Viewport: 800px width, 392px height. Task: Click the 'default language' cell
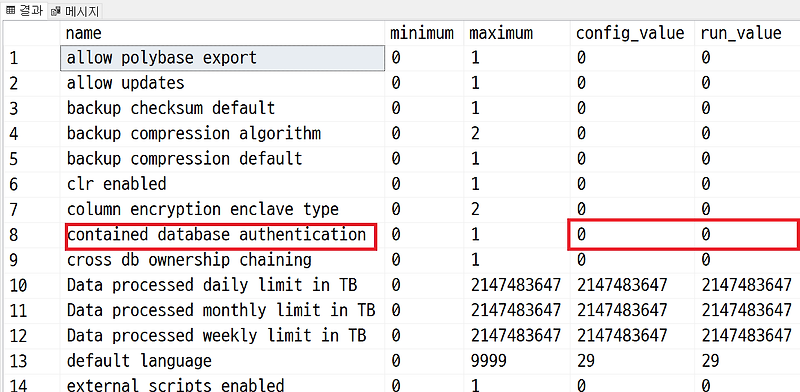(x=222, y=361)
